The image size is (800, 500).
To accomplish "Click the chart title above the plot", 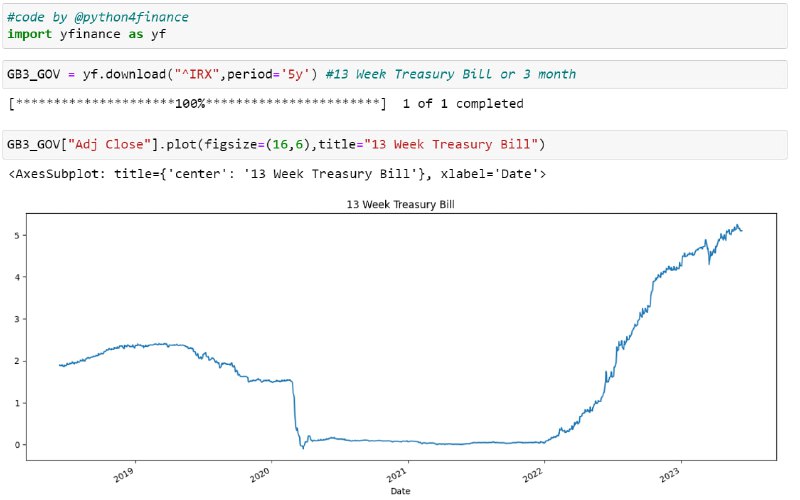I will click(x=401, y=205).
